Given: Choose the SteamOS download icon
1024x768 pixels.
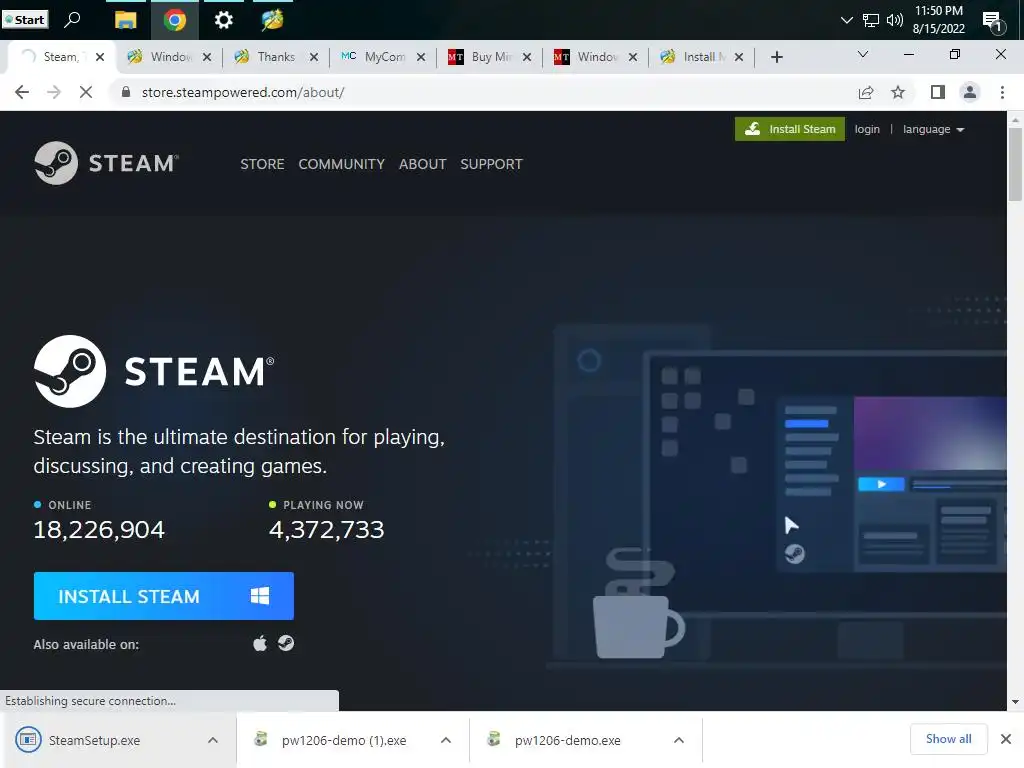Looking at the screenshot, I should click(x=286, y=643).
